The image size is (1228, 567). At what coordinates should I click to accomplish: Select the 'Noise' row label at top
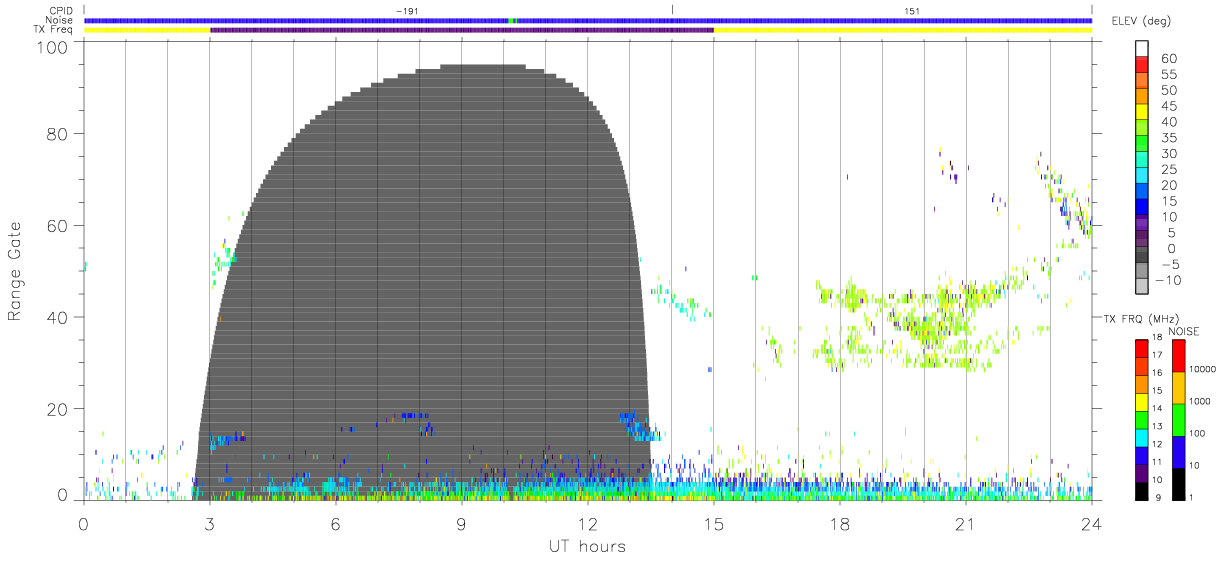pyautogui.click(x=60, y=20)
